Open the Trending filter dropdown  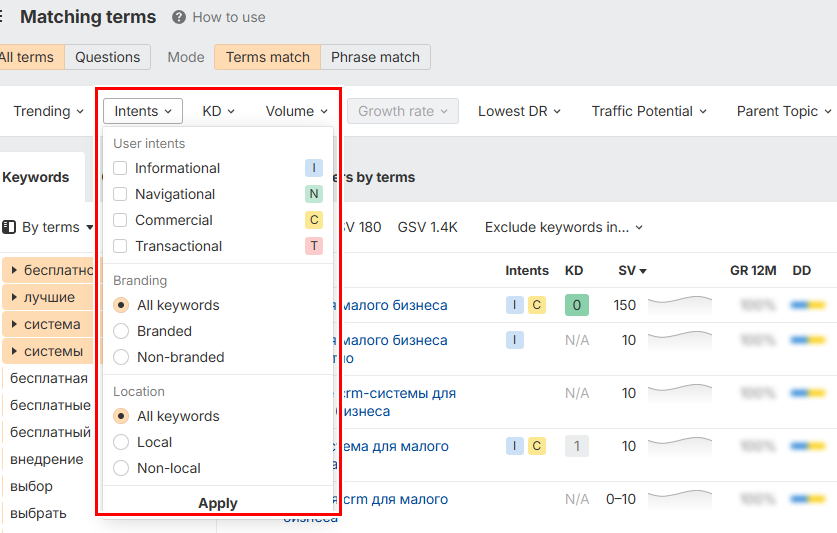tap(49, 111)
